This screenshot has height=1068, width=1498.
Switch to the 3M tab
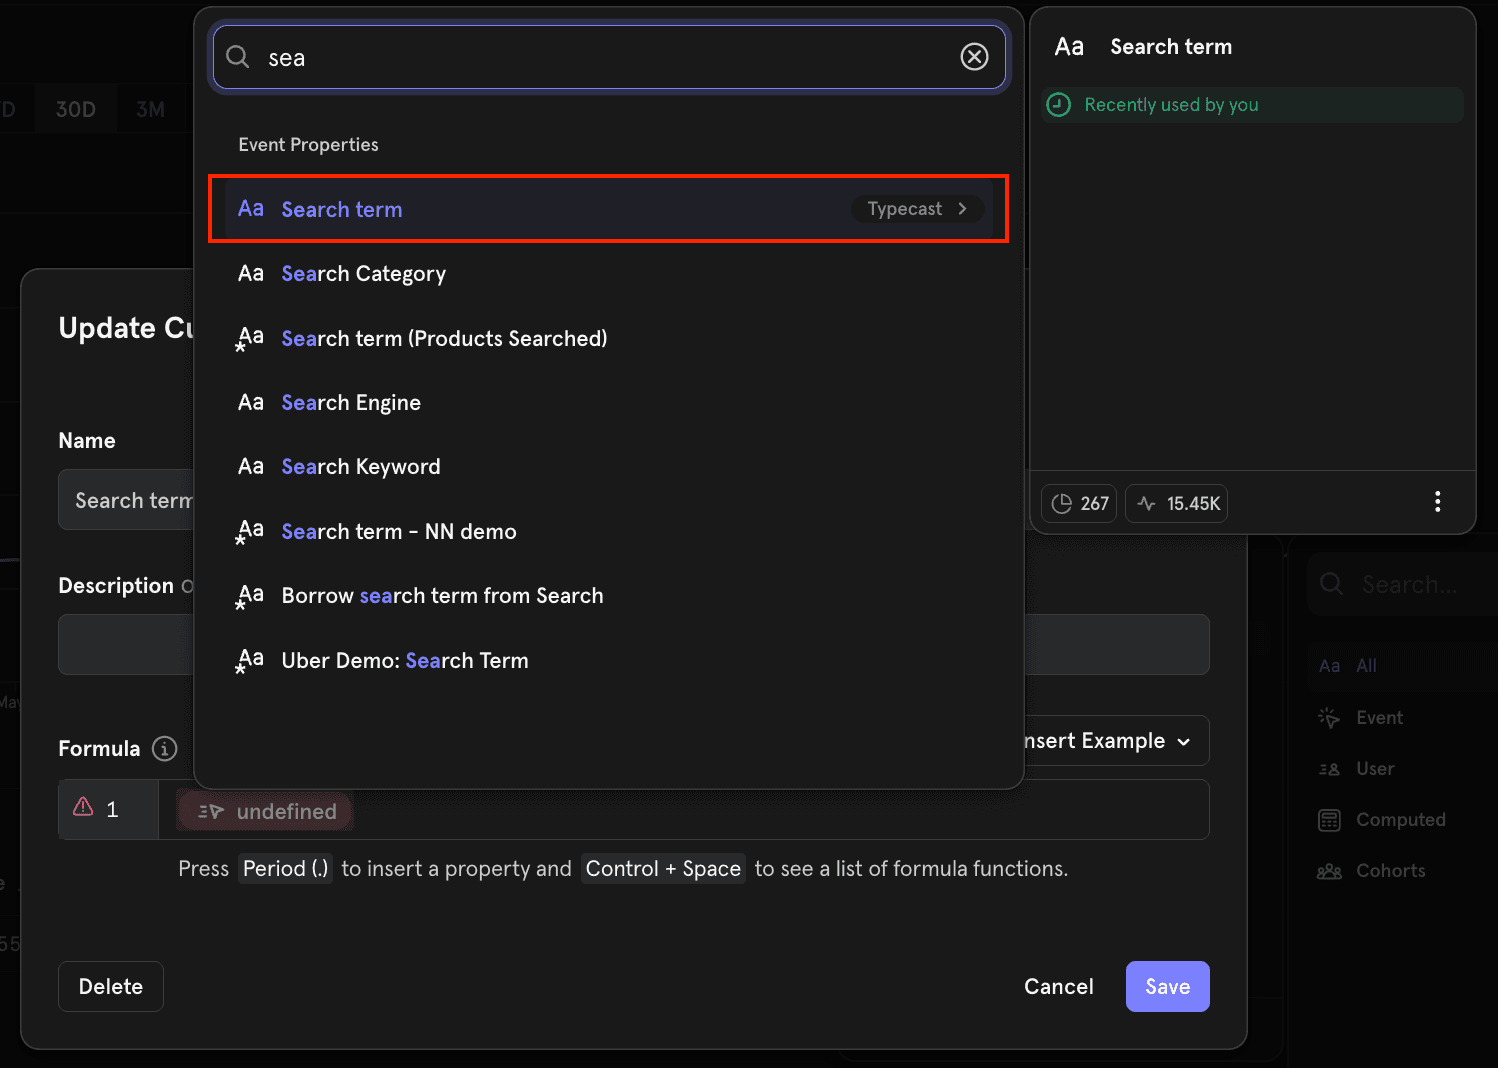point(151,108)
